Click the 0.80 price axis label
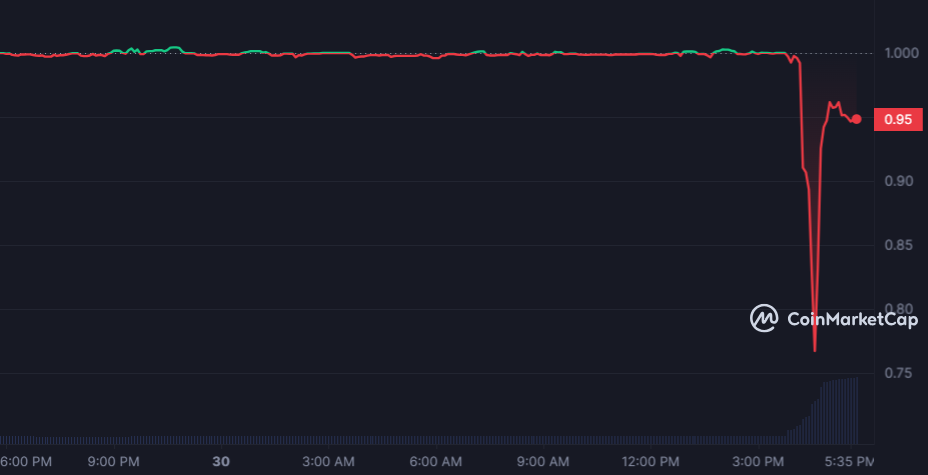Image resolution: width=928 pixels, height=475 pixels. point(897,309)
